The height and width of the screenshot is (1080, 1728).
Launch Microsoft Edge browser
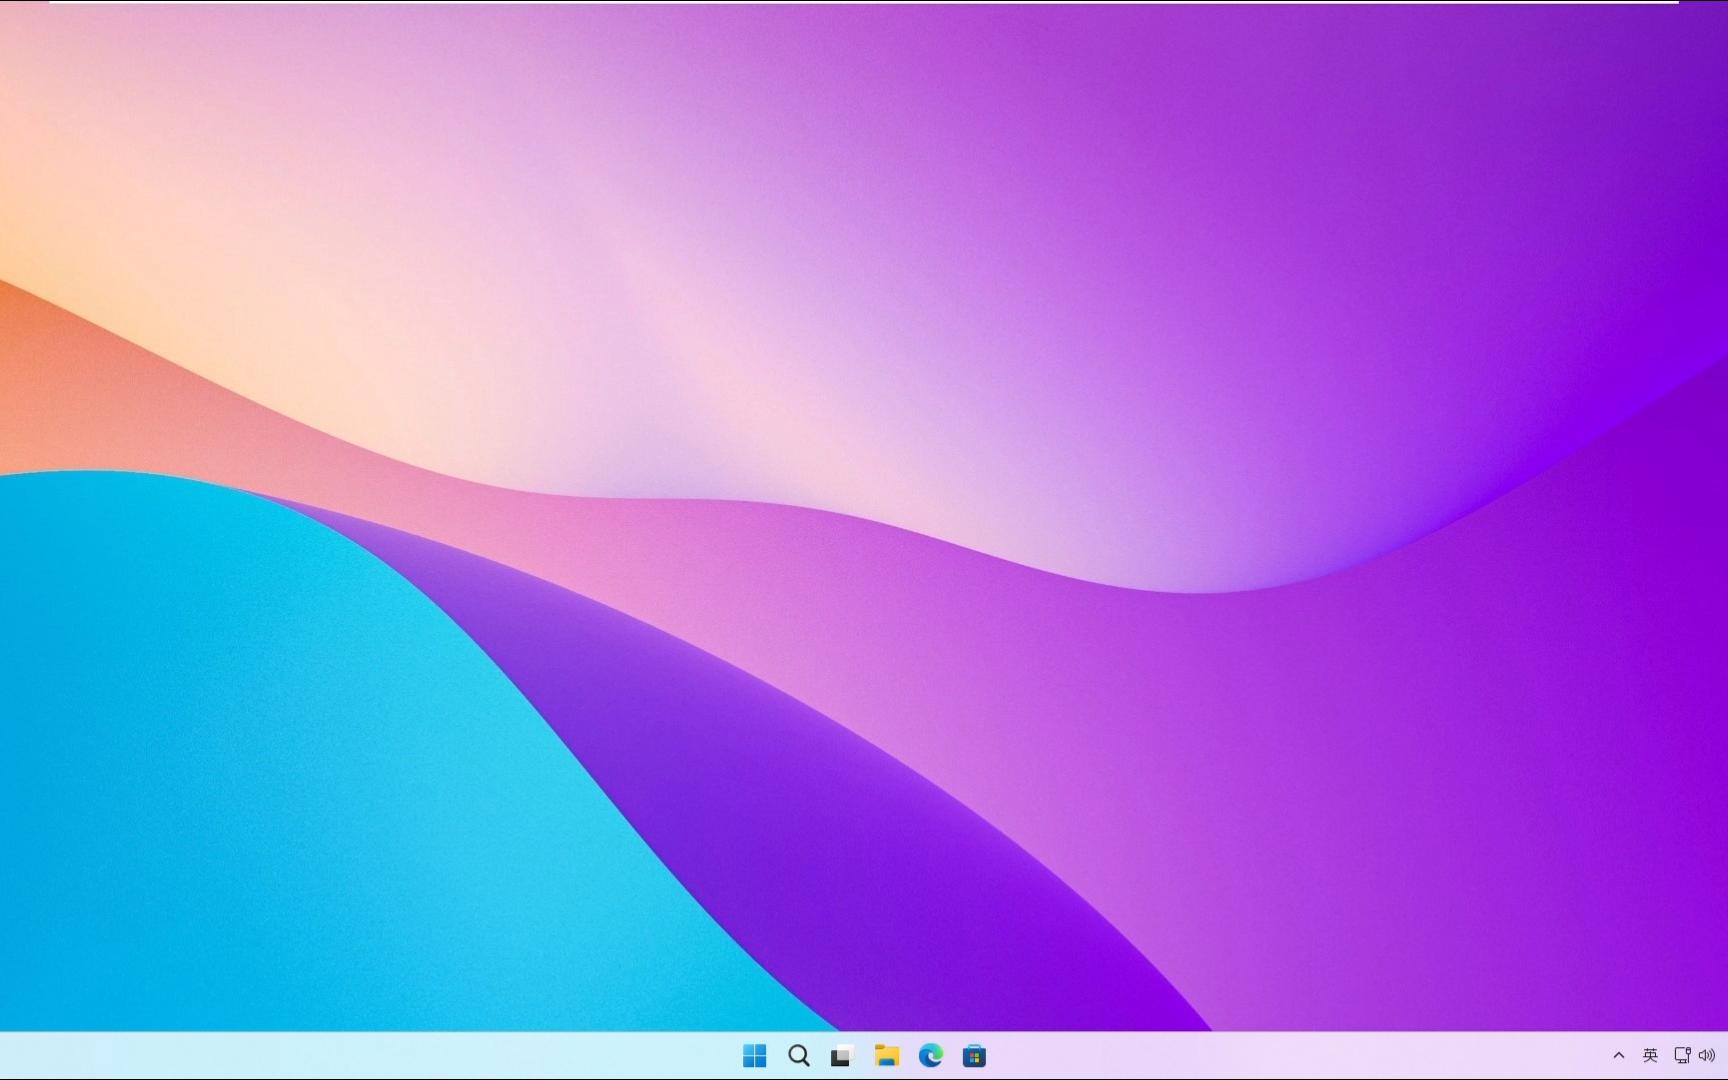click(931, 1056)
